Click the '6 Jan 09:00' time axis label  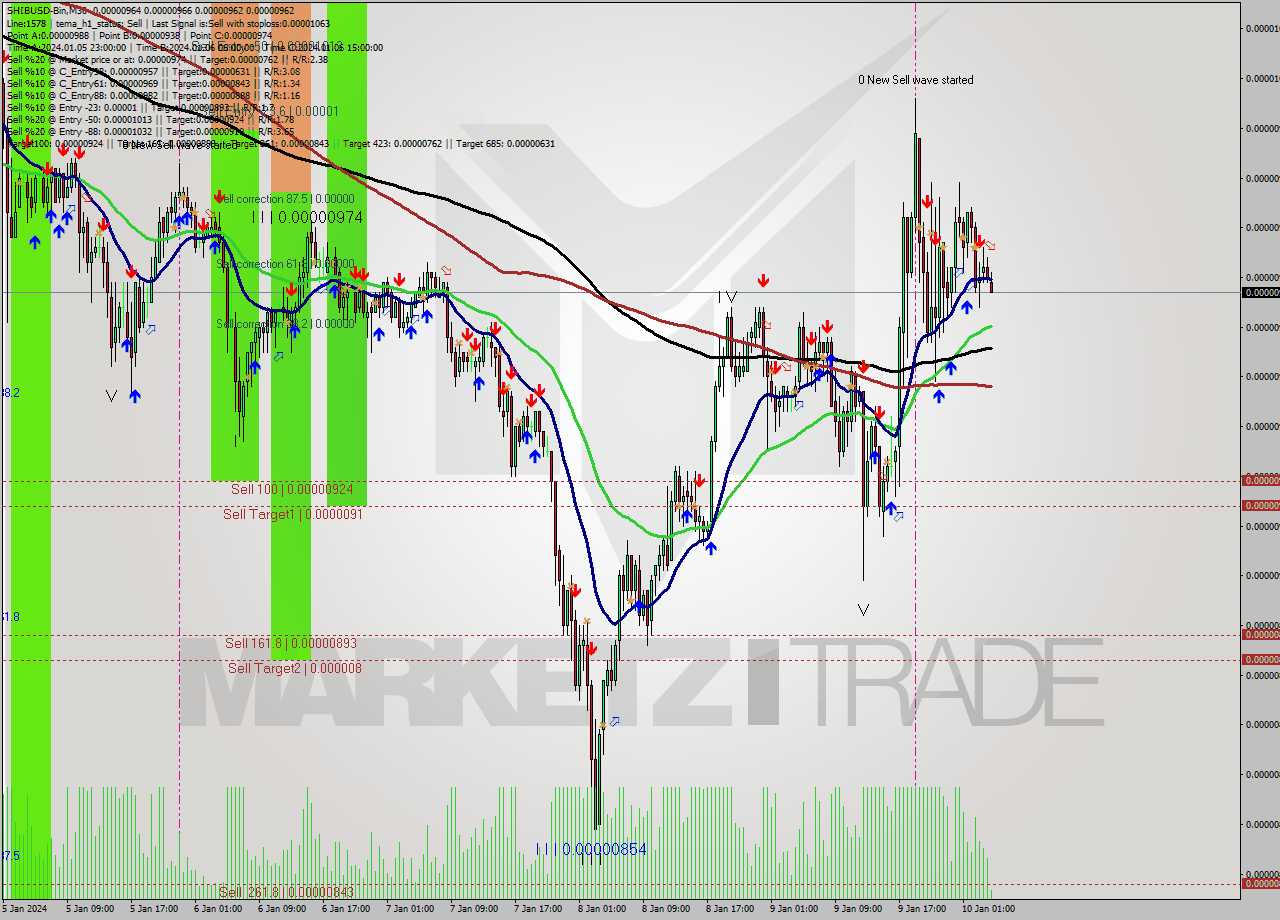pos(281,909)
